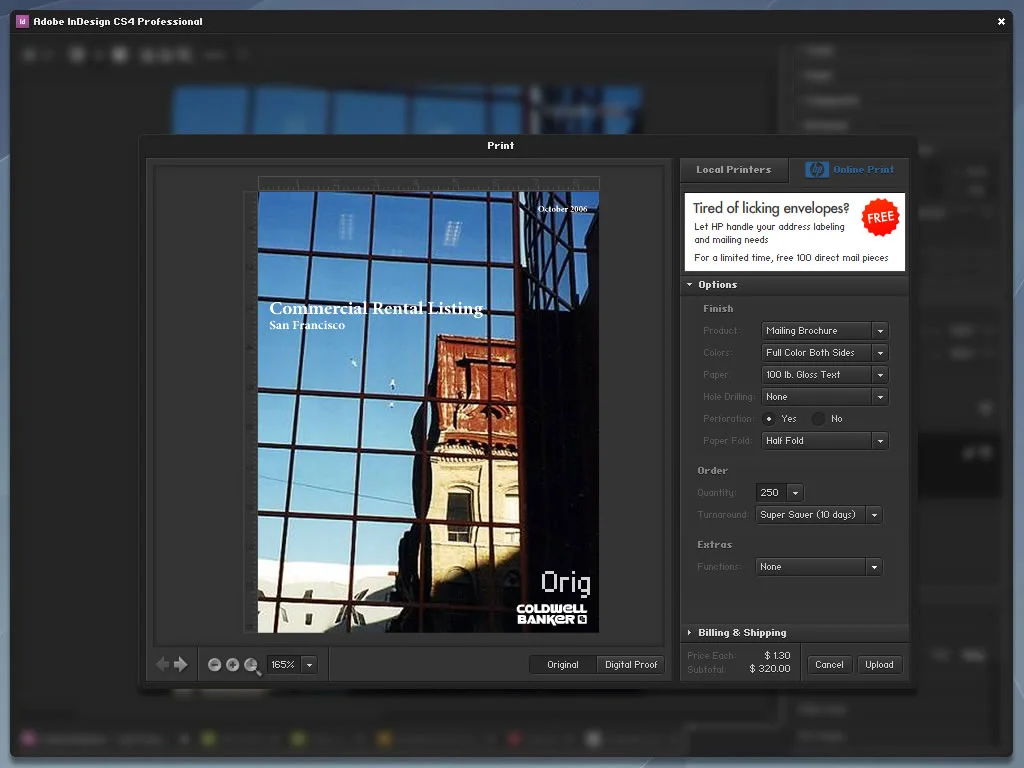Click the Finish heading
The image size is (1024, 768).
pos(718,309)
